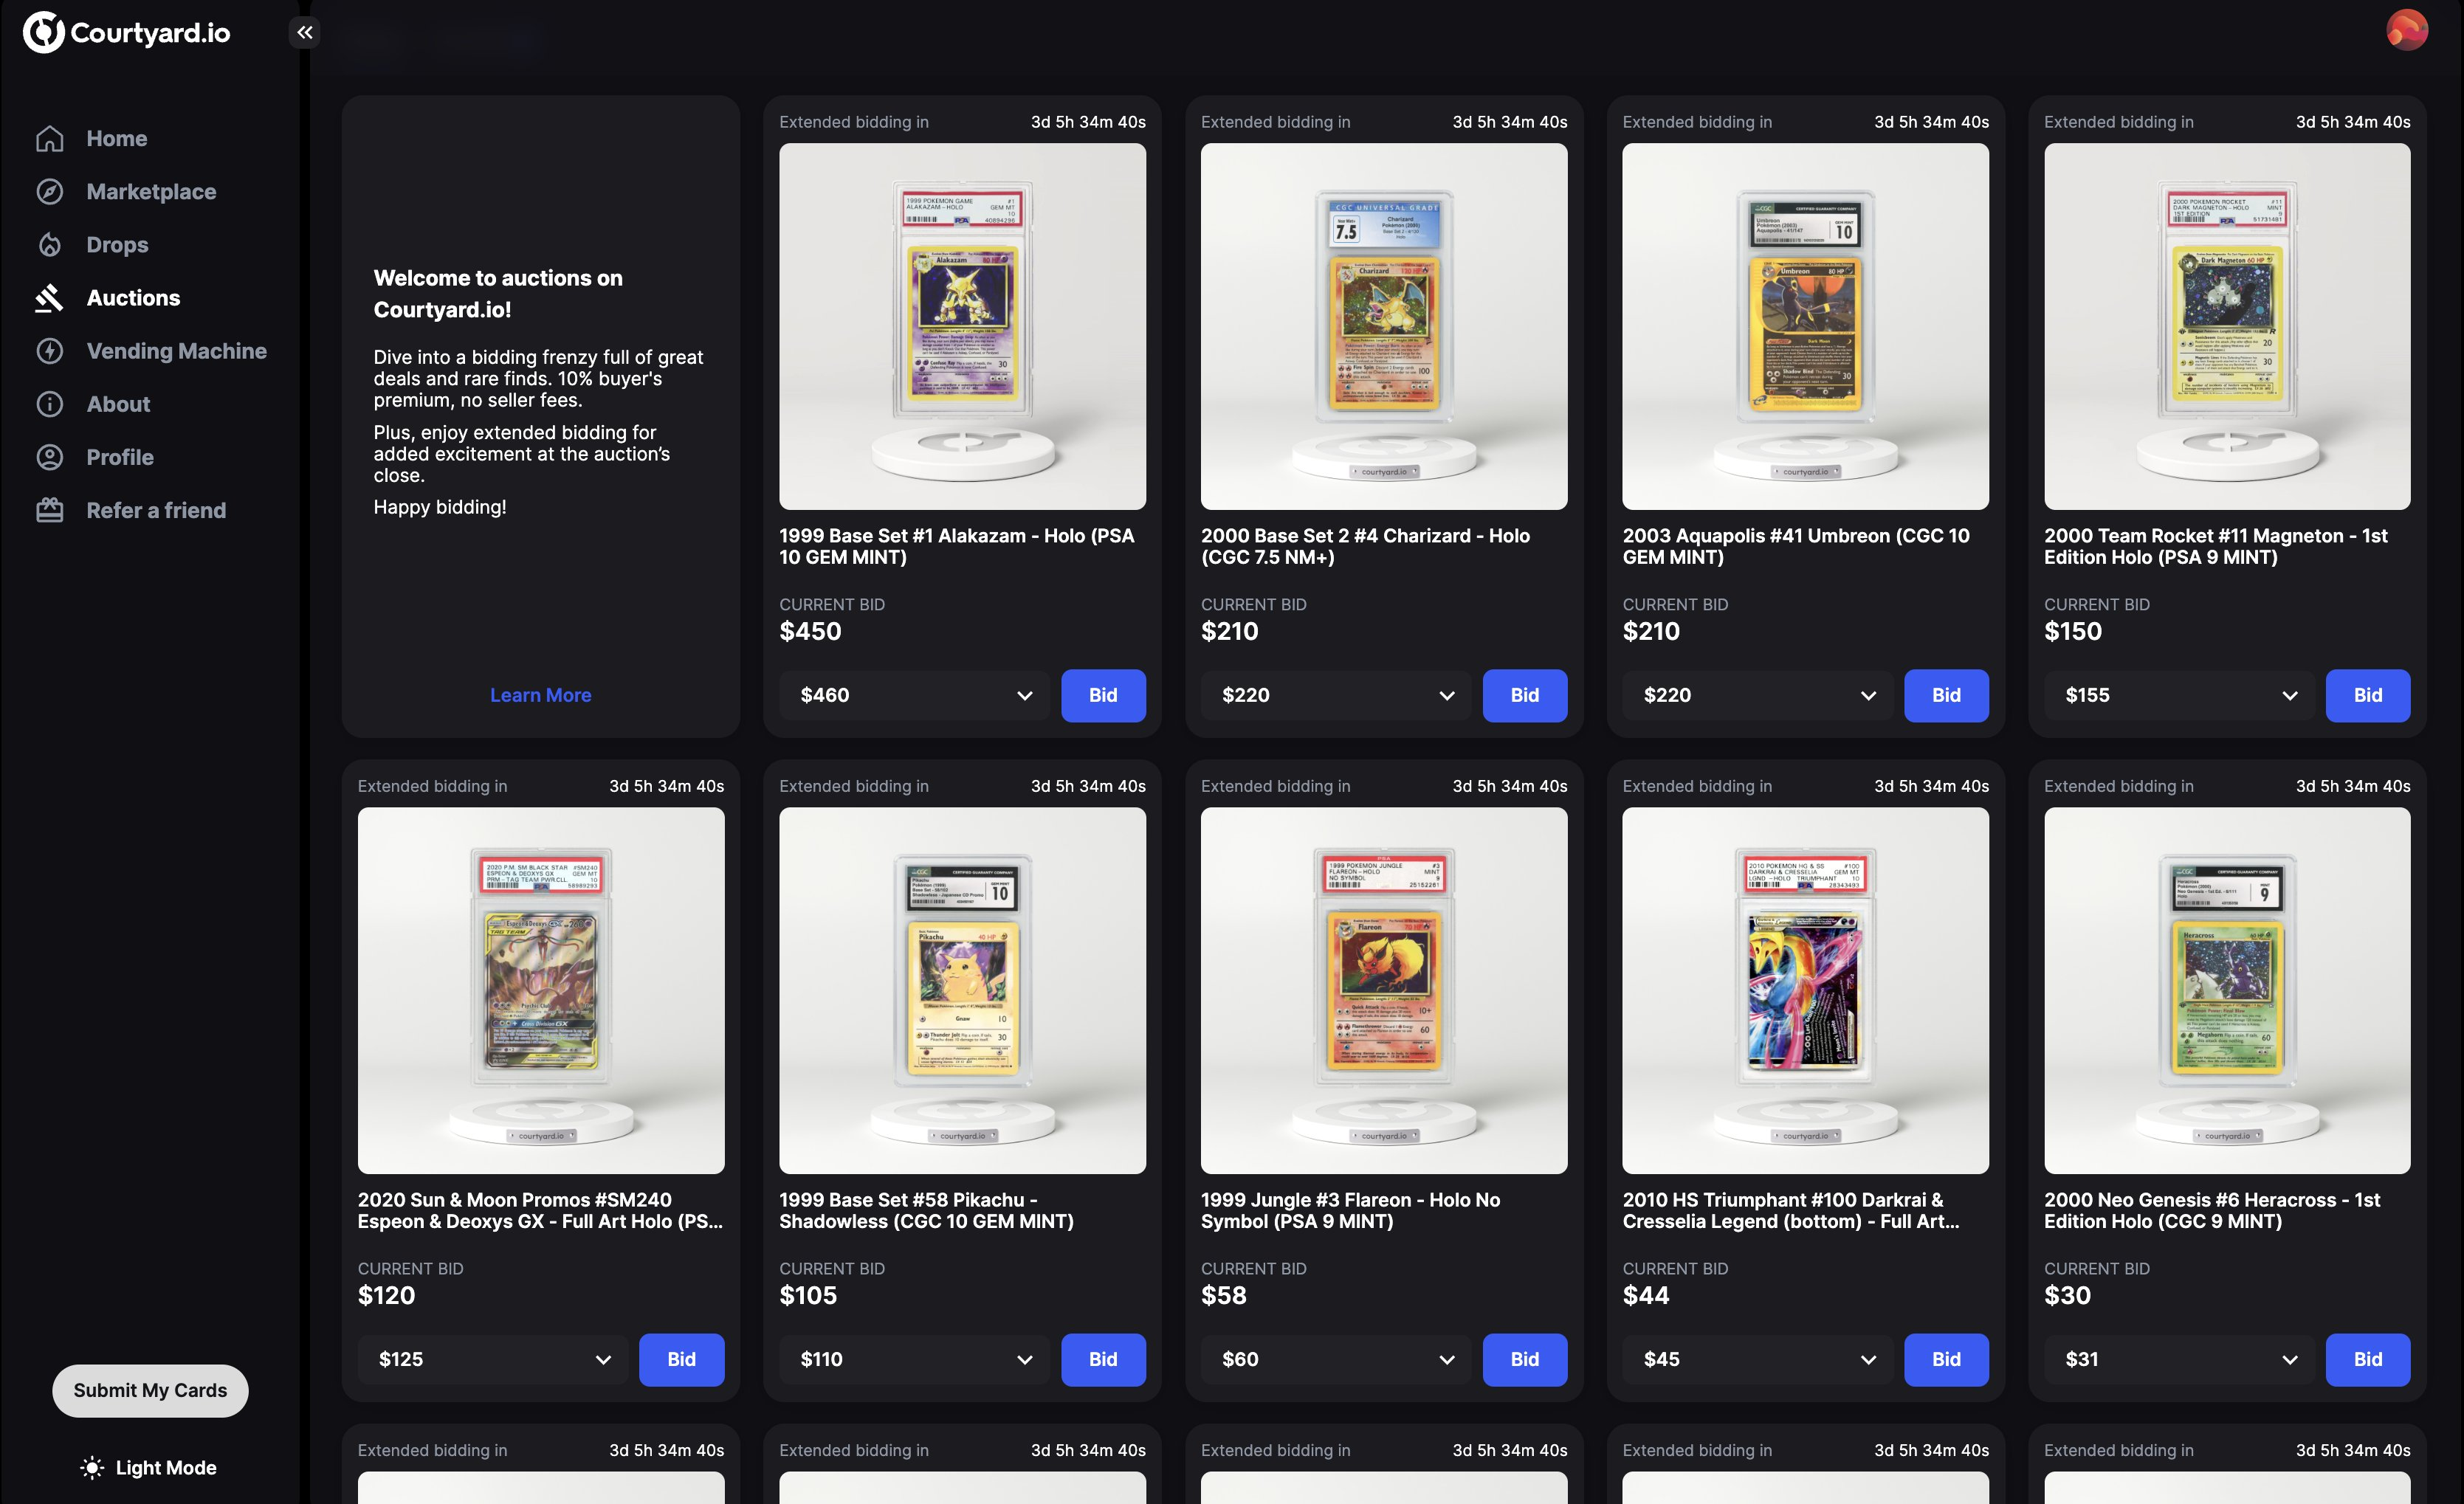
Task: Toggle Light Mode theme
Action: (x=149, y=1467)
